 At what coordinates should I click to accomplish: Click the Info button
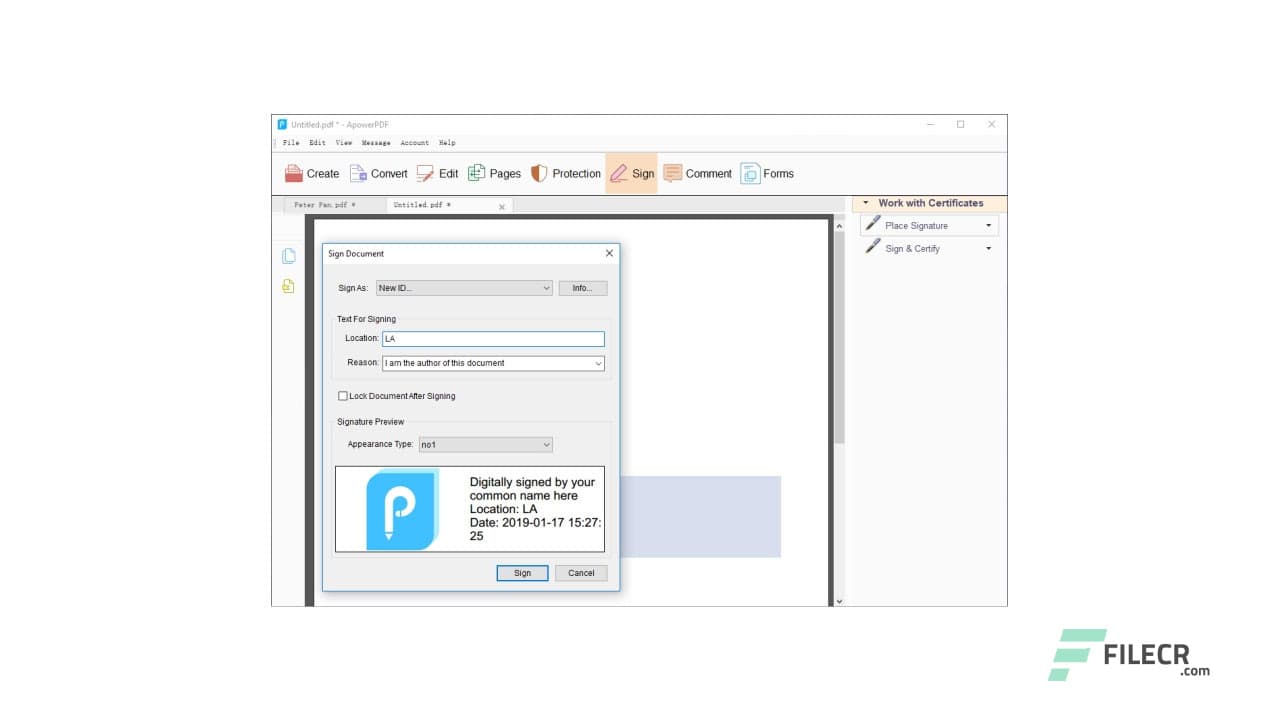583,288
